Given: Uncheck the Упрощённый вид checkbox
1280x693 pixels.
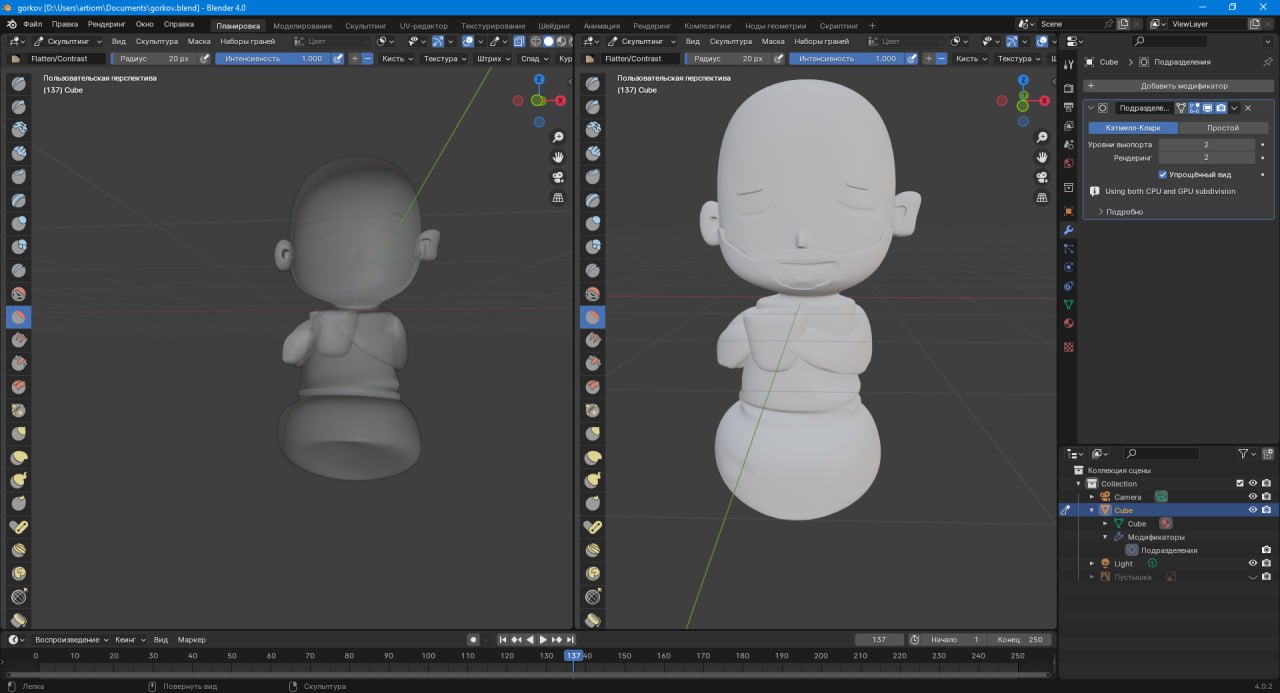Looking at the screenshot, I should tap(1163, 174).
